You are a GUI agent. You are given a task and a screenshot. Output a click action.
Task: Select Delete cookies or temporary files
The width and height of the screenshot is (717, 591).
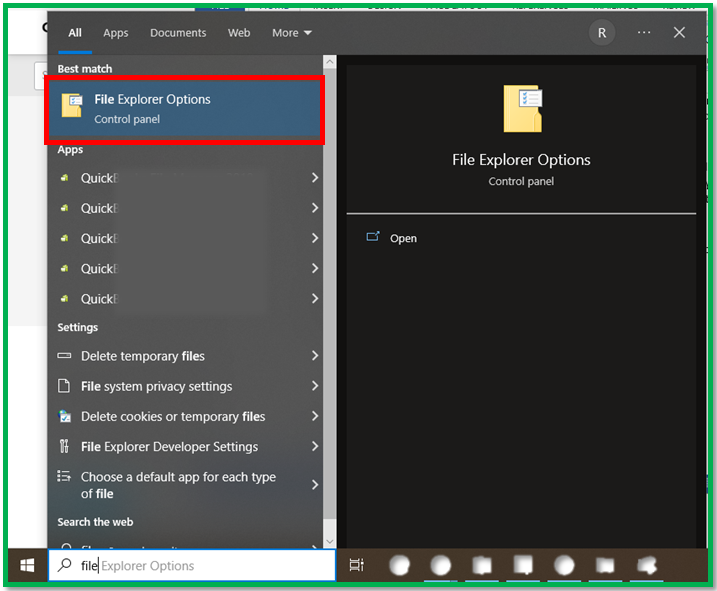coord(185,416)
